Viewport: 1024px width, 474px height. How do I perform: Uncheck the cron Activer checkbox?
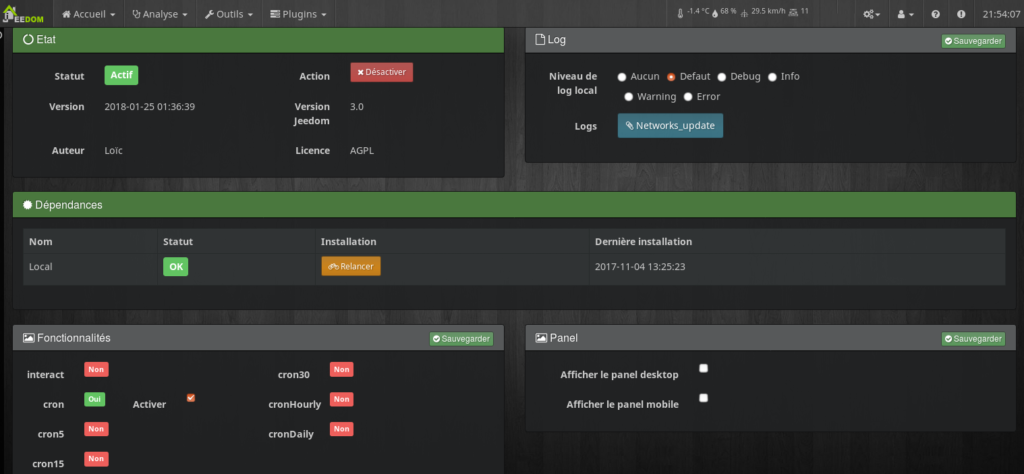(191, 398)
